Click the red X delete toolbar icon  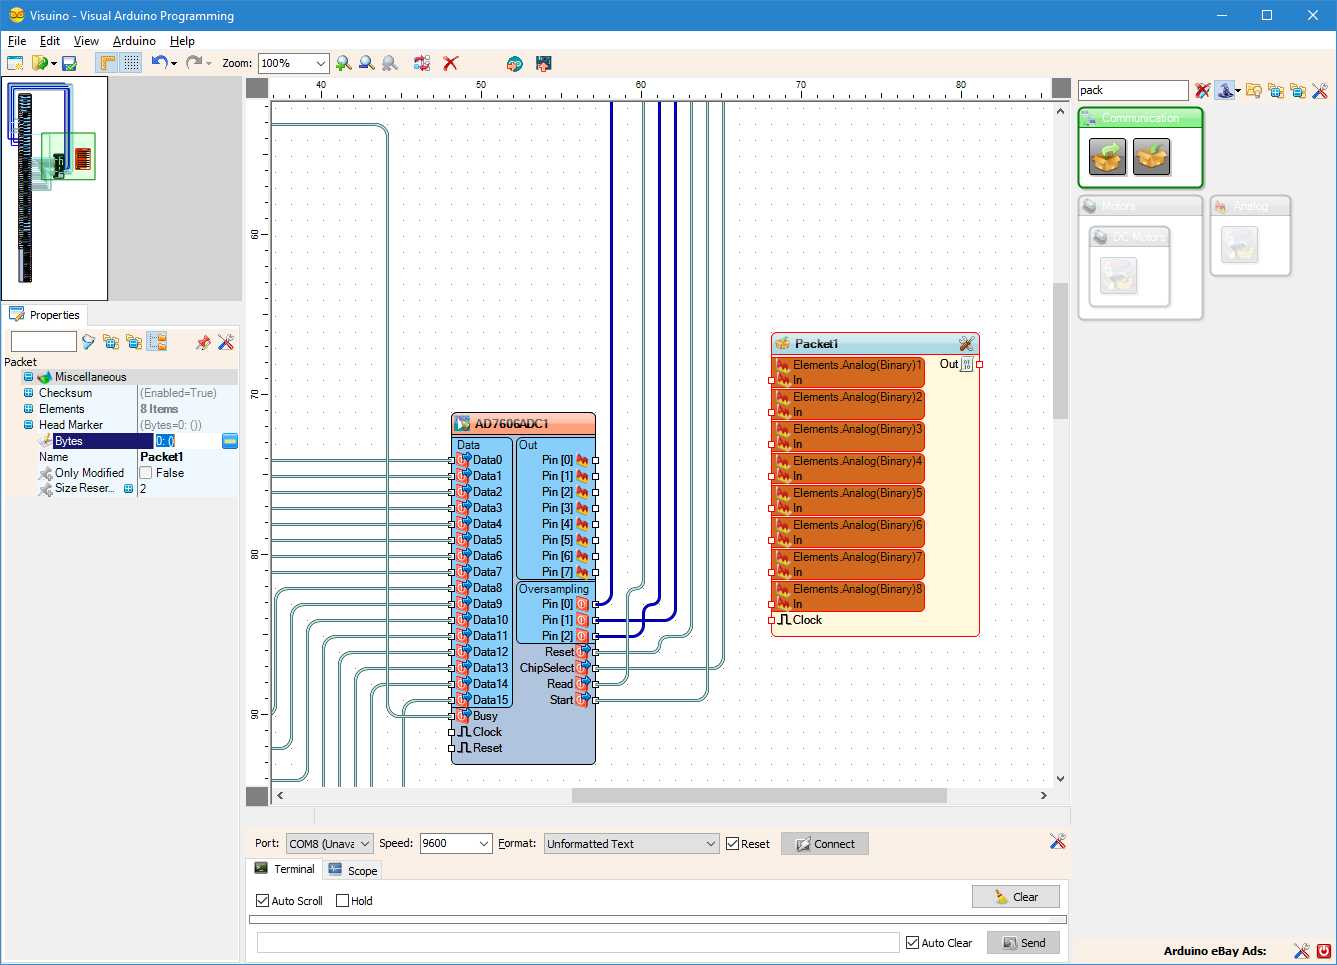click(451, 63)
